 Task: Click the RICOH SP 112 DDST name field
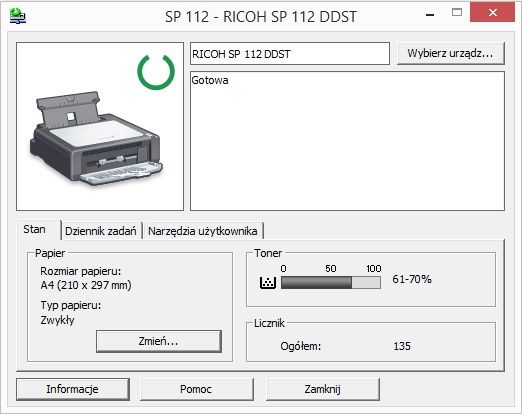click(x=290, y=53)
